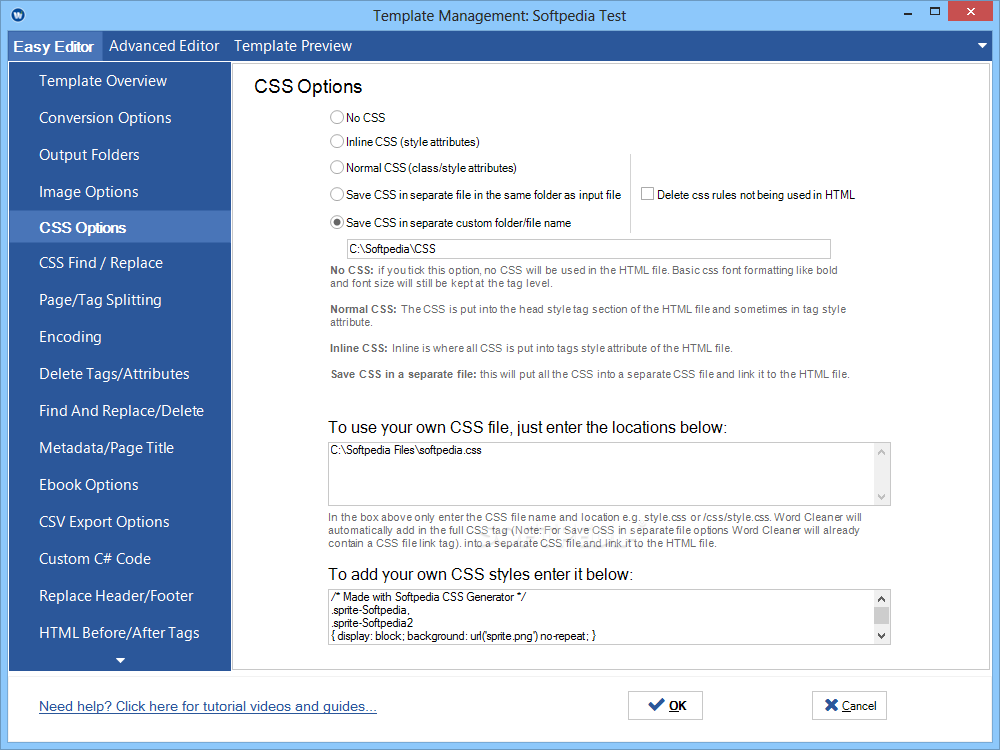Click down arrow of CSS file locations scrollbar
Image resolution: width=1000 pixels, height=750 pixels.
pos(881,496)
